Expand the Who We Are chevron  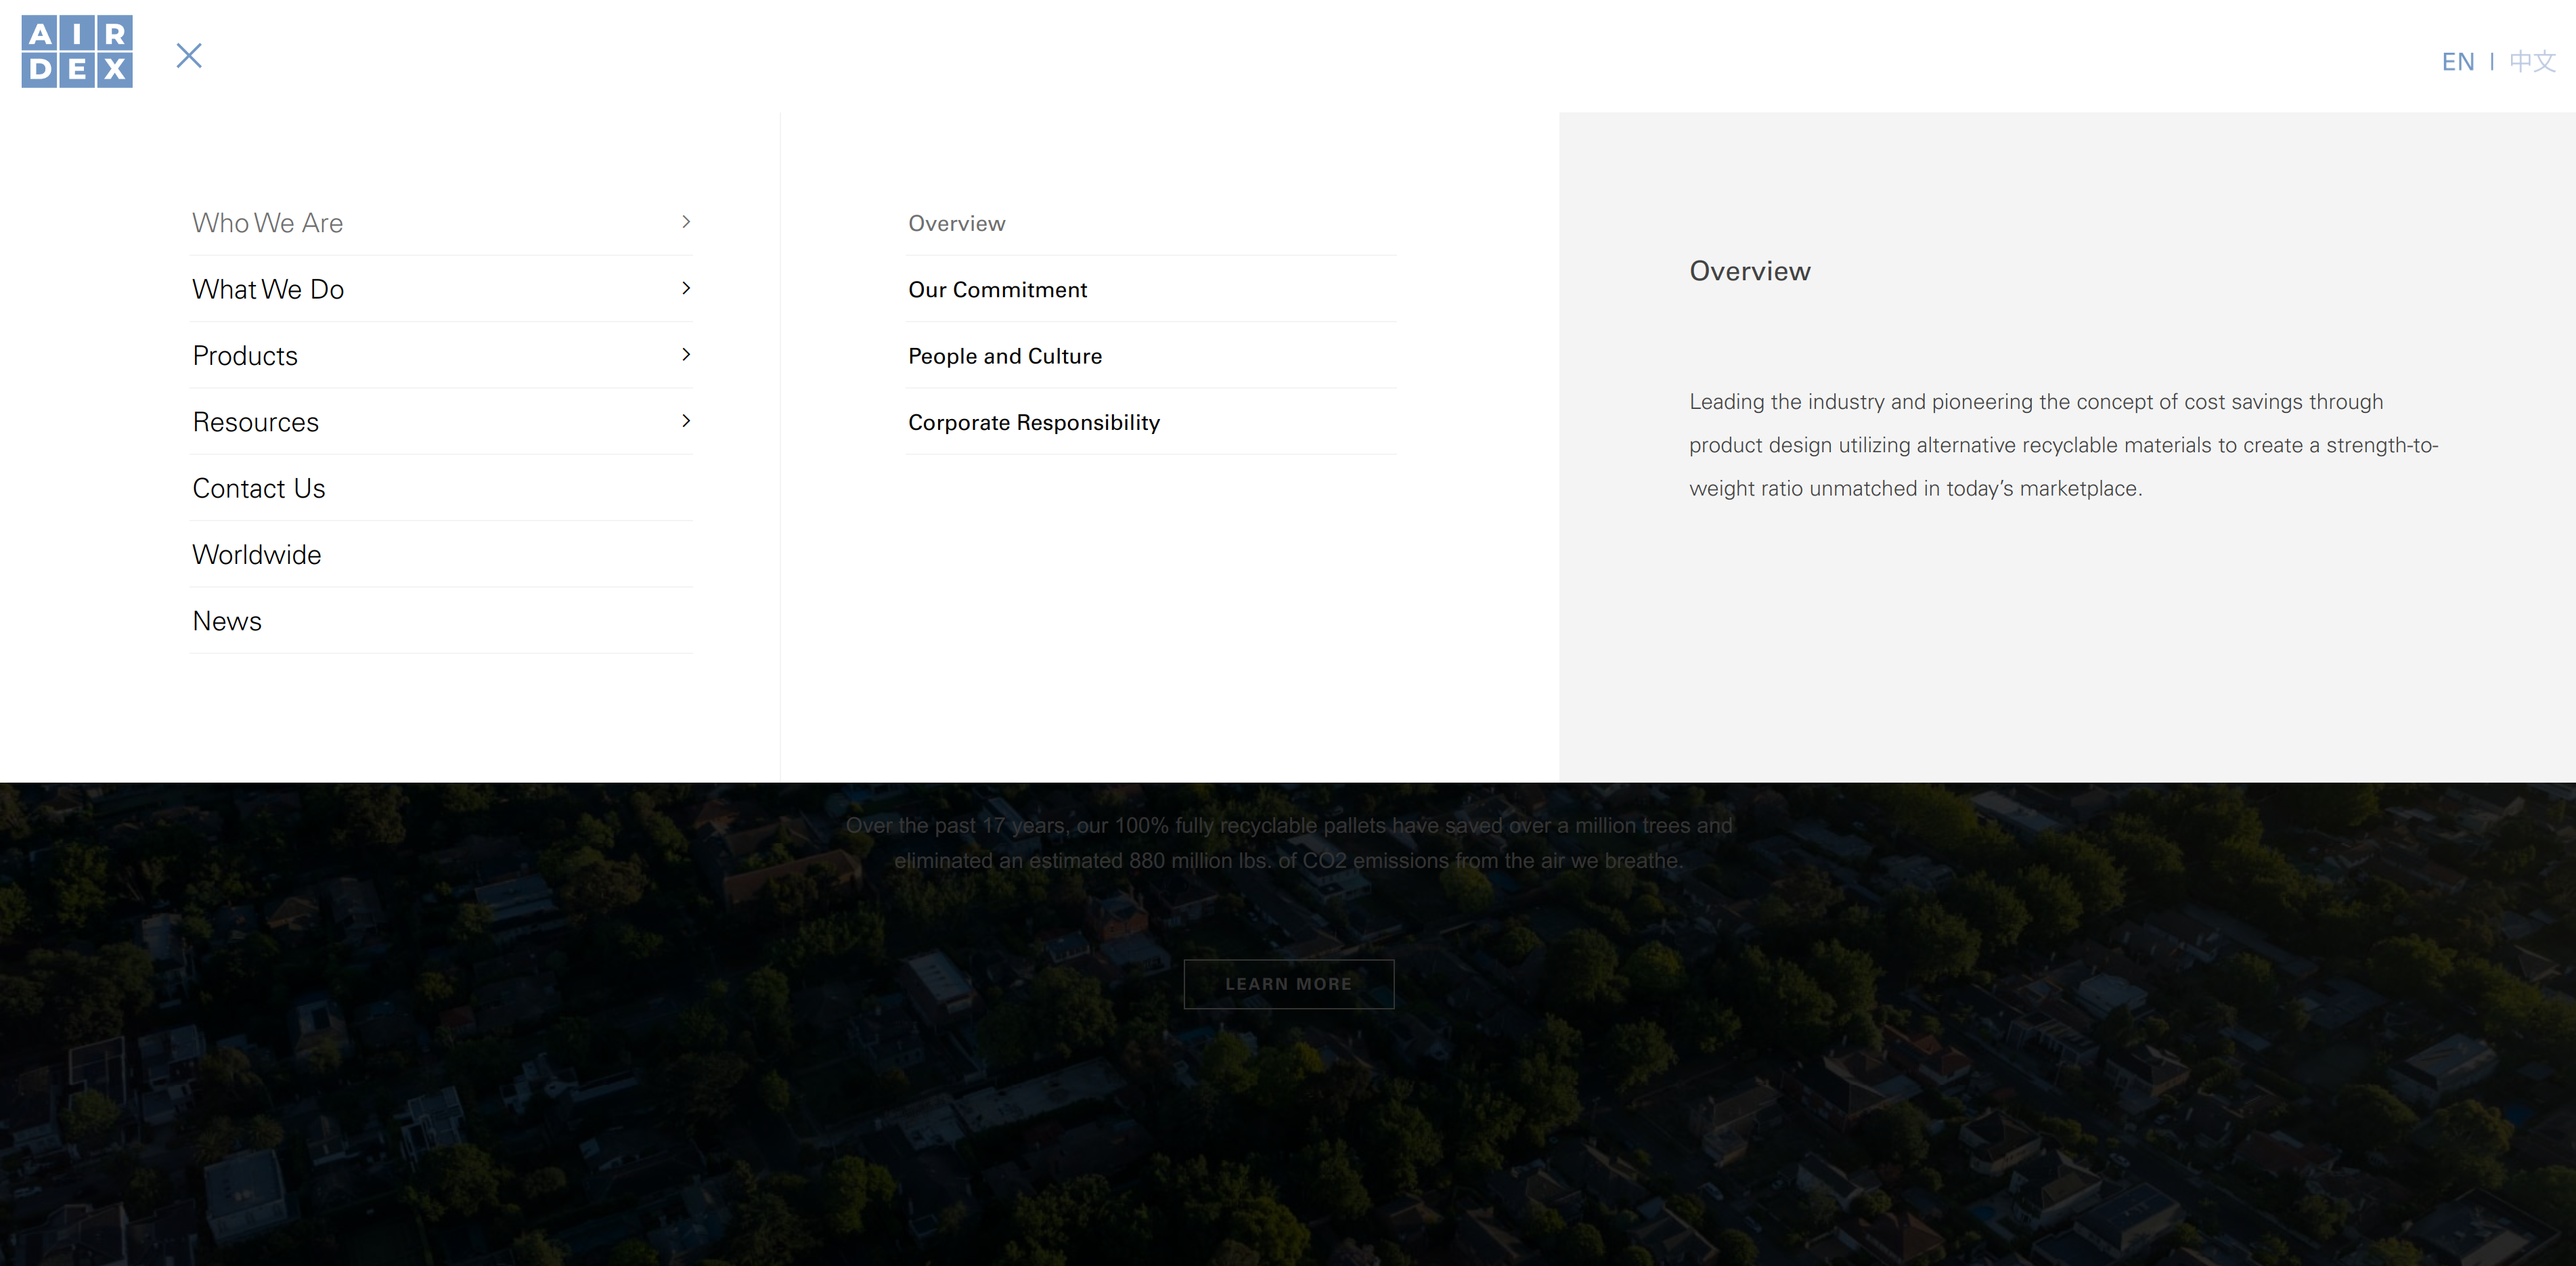pos(686,222)
